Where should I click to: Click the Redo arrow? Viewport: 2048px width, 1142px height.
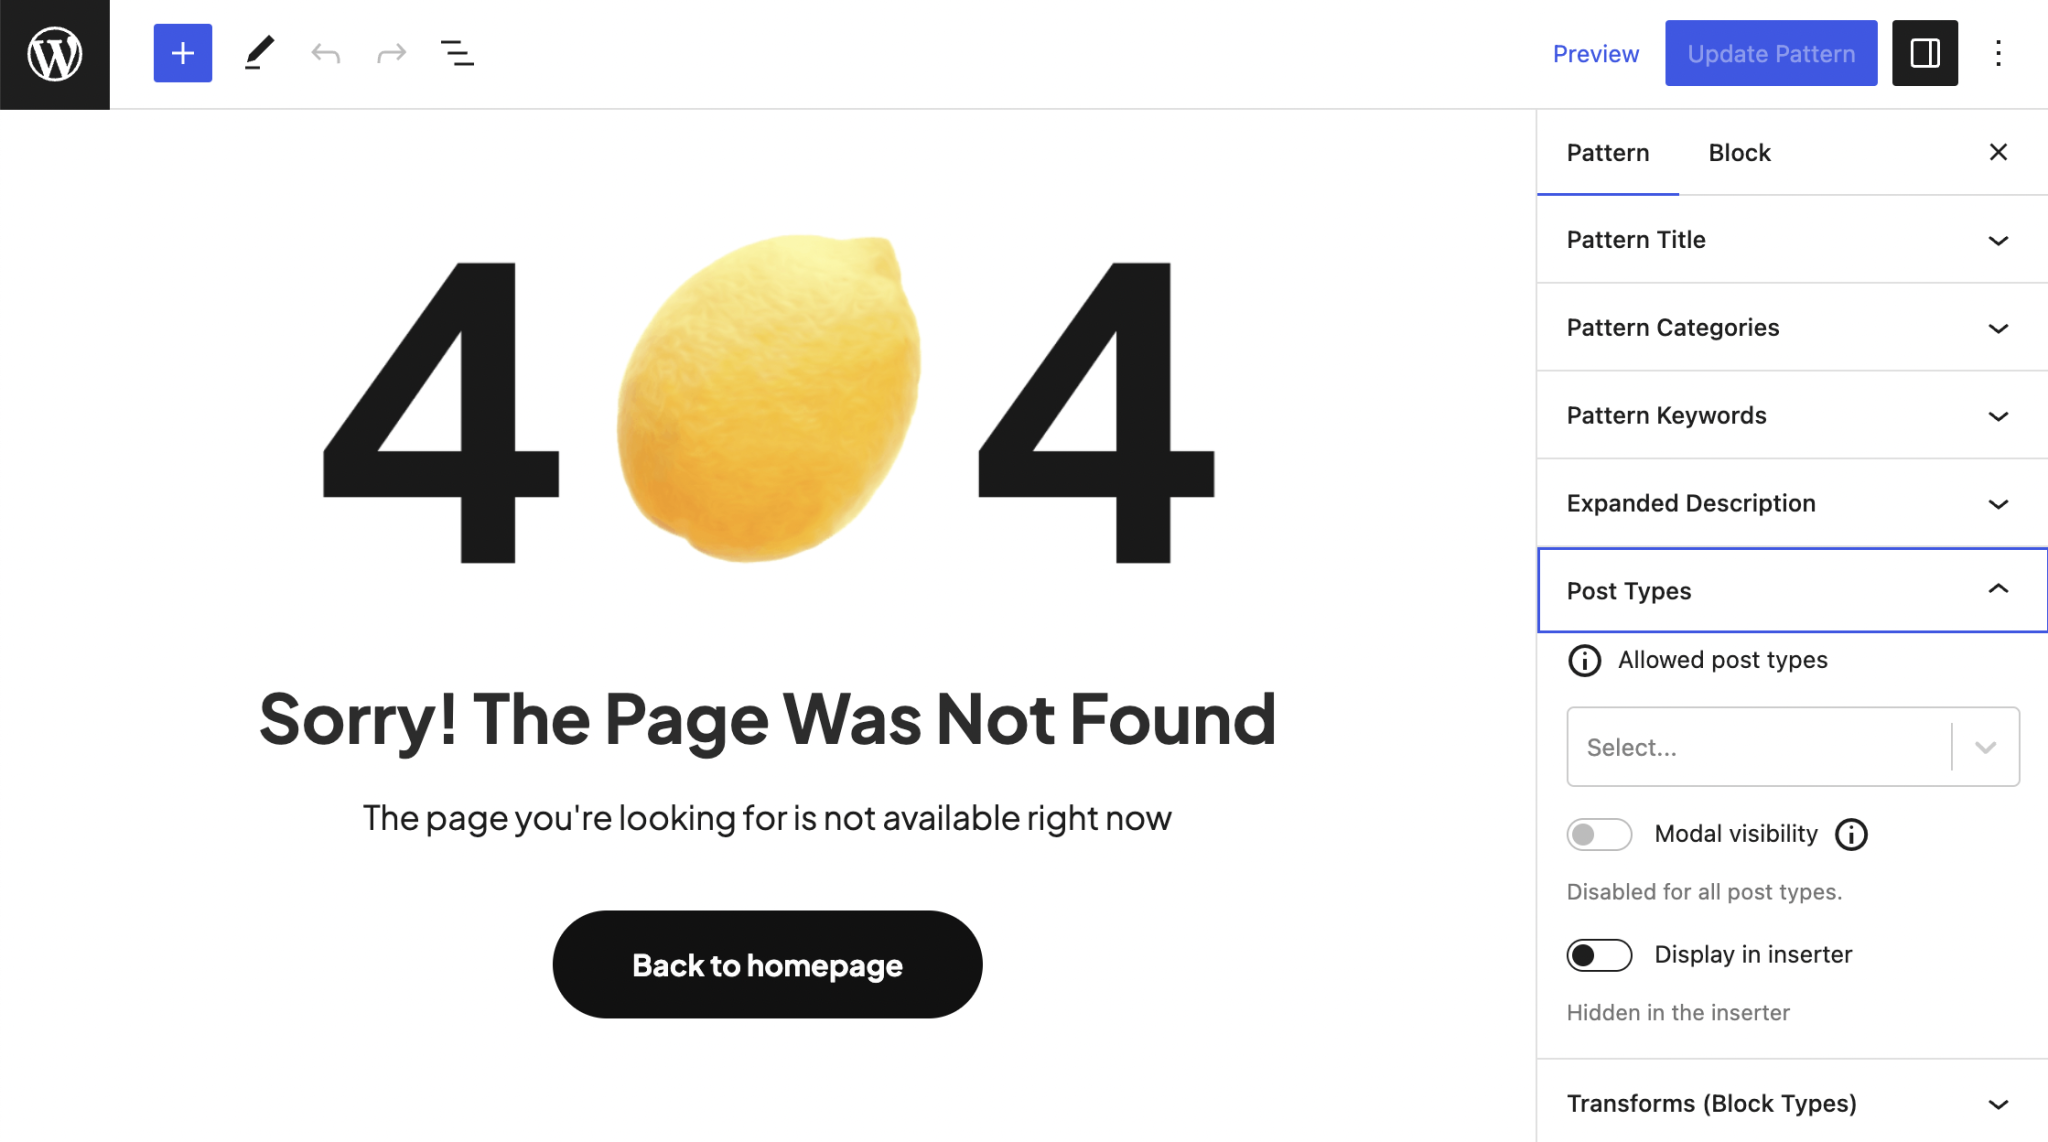[x=391, y=53]
